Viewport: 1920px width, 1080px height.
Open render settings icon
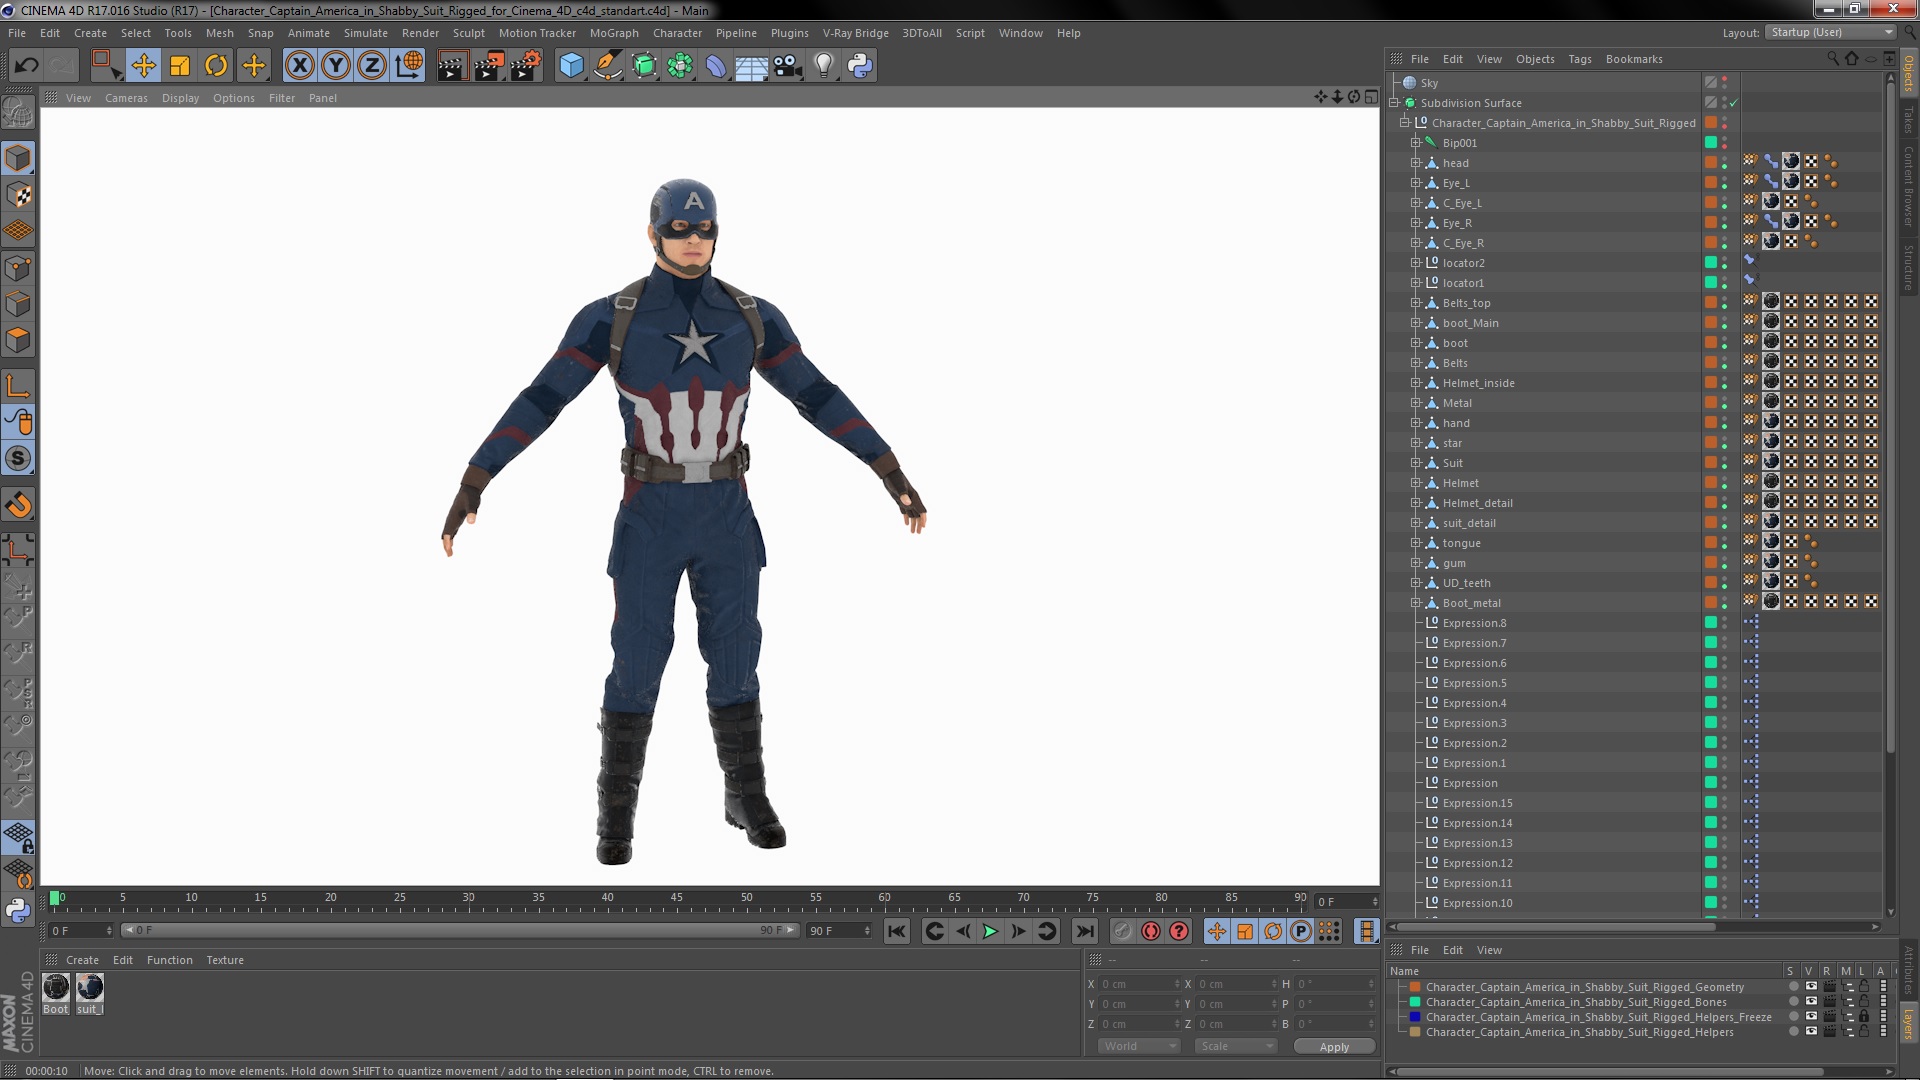coord(526,66)
